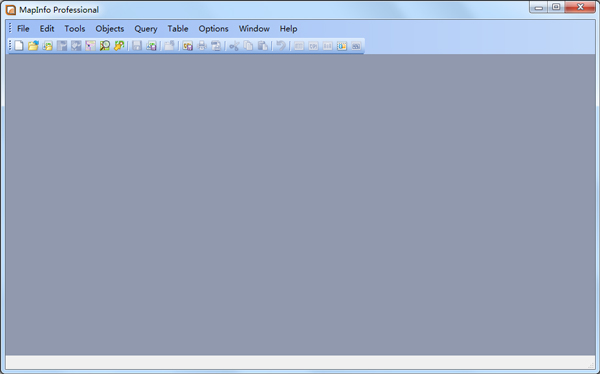Click the New Browser window icon
This screenshot has width=600, height=374.
coord(299,46)
